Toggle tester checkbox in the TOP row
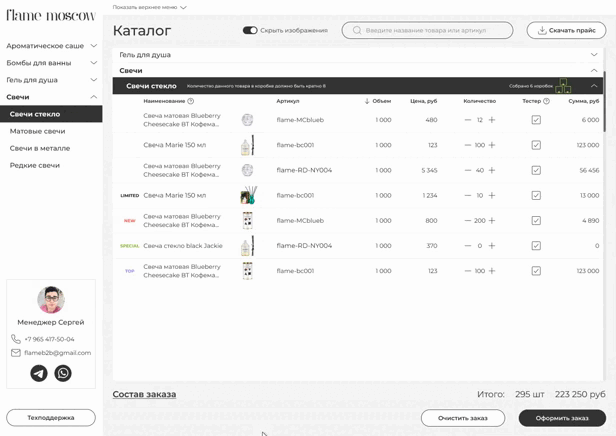Screen dimensions: 616x436 [x=536, y=271]
